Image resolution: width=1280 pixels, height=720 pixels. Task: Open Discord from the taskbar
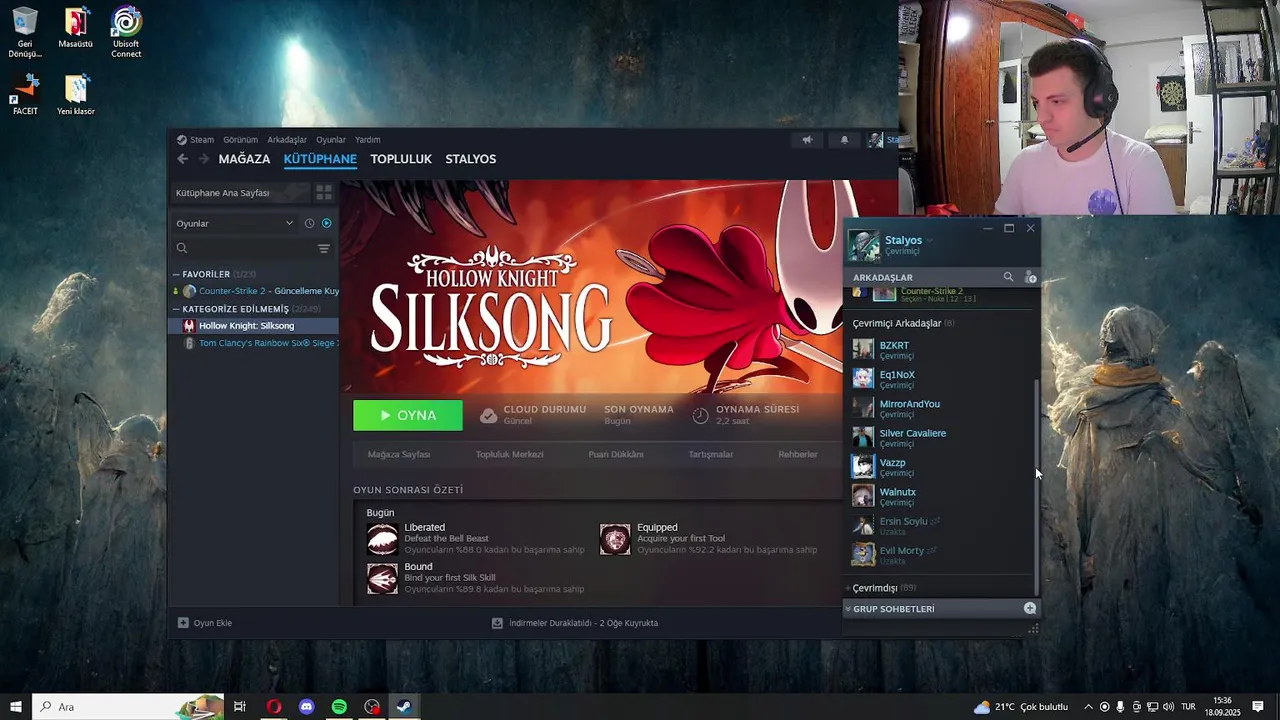[306, 707]
